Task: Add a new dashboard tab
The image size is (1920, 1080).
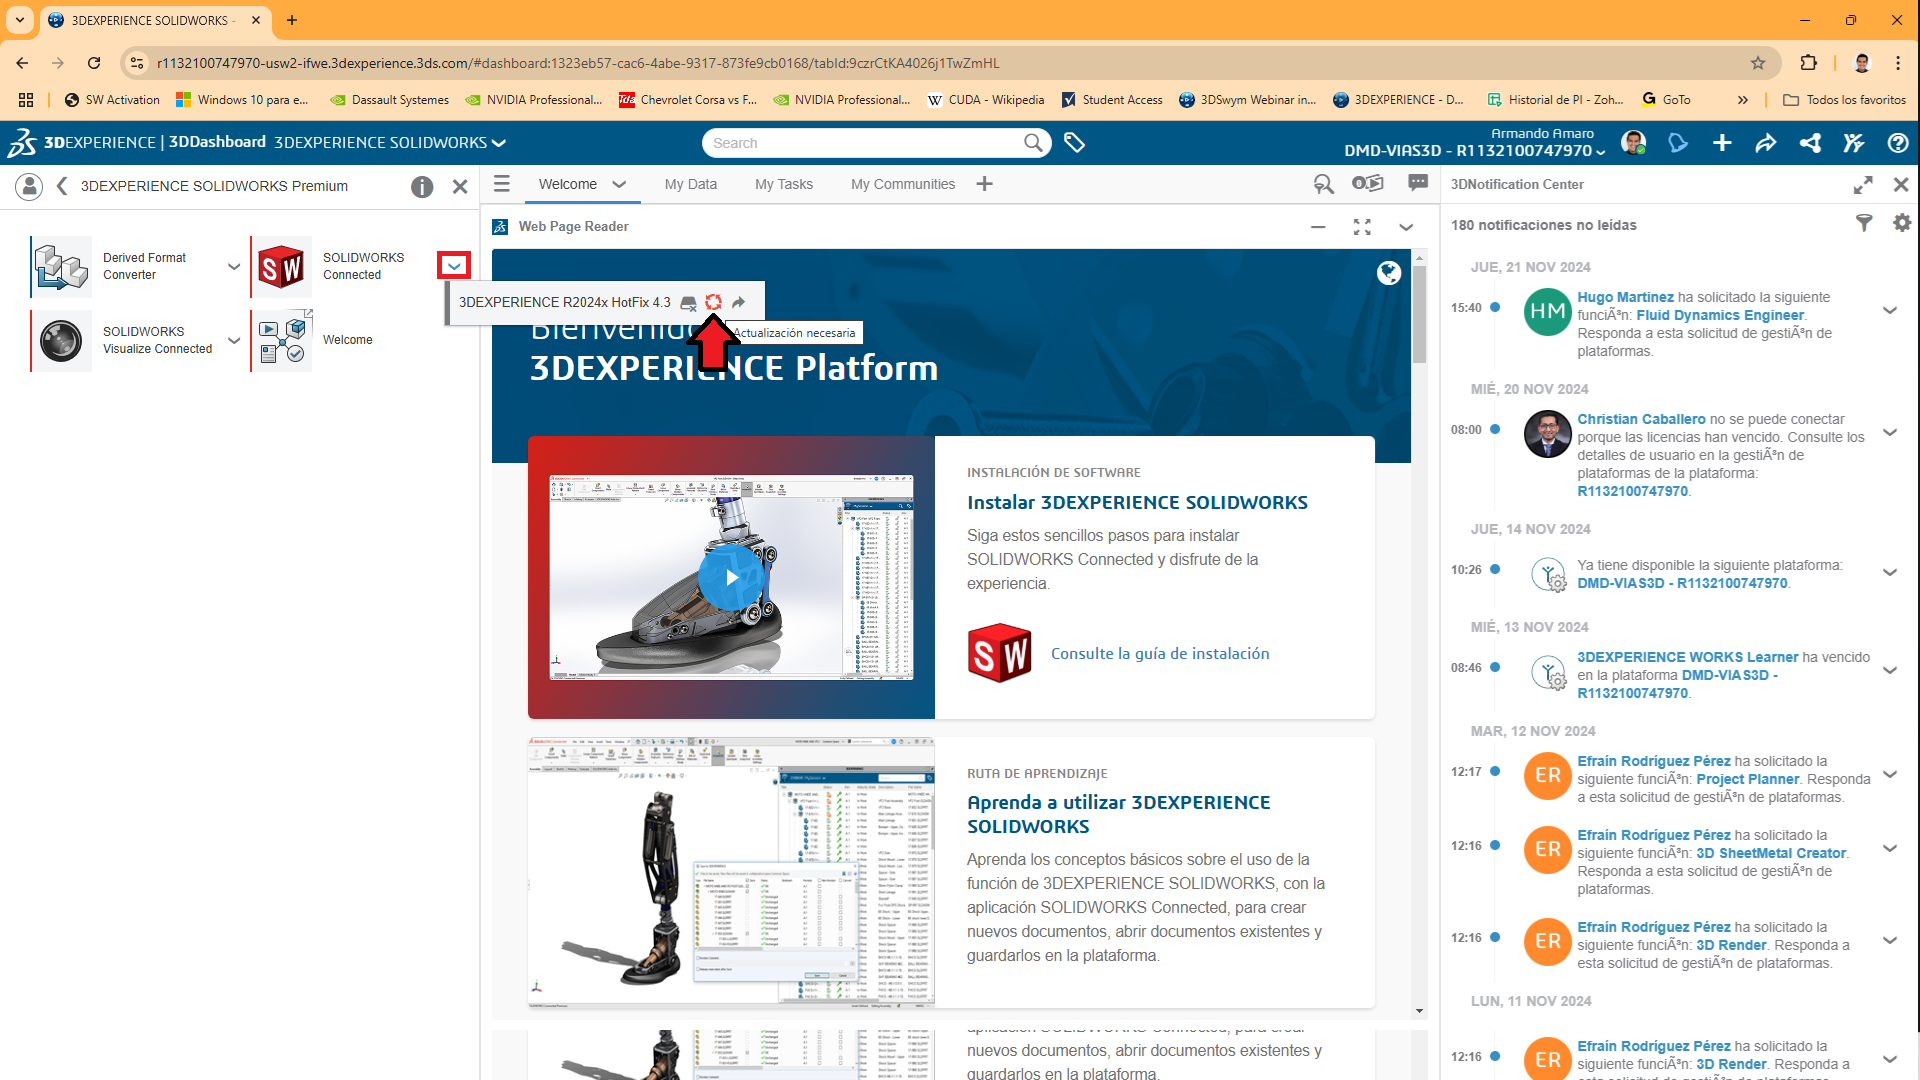Action: click(x=985, y=184)
